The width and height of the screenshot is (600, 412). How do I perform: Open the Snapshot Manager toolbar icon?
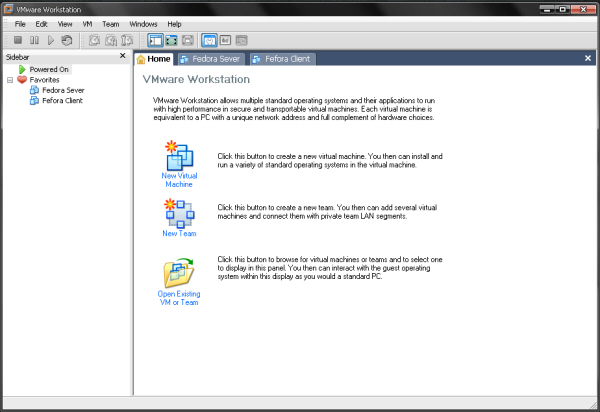[127, 40]
